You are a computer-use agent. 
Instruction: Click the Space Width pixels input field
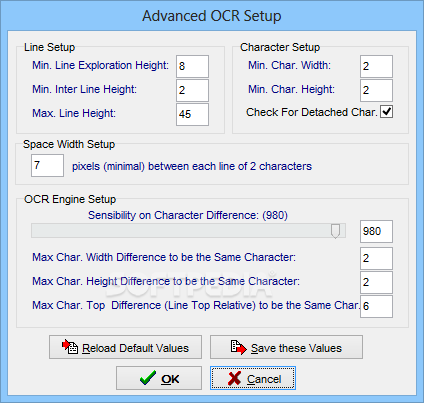coord(47,165)
